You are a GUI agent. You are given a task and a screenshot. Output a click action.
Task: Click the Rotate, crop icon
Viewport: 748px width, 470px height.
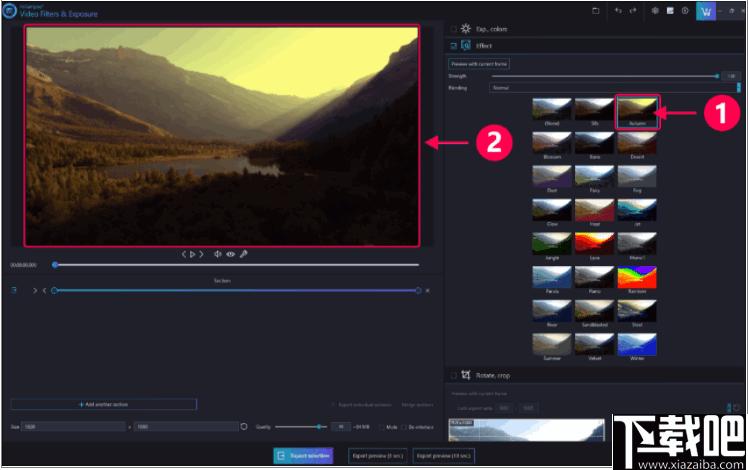pyautogui.click(x=466, y=375)
